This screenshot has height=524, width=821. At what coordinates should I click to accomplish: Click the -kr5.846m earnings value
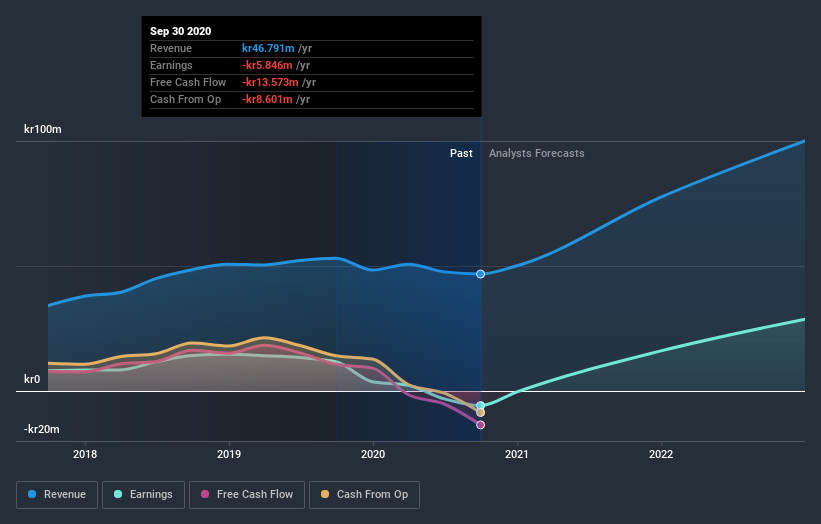tap(267, 65)
